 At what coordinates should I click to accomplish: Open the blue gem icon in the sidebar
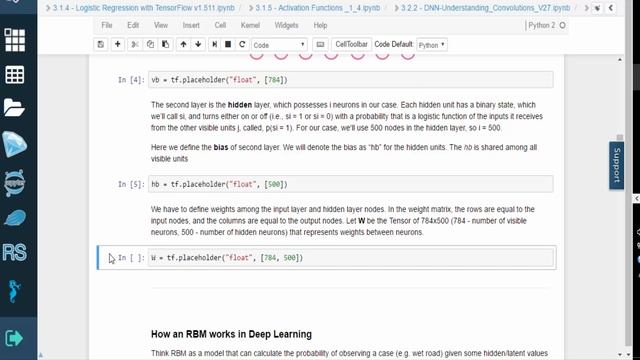(x=15, y=144)
